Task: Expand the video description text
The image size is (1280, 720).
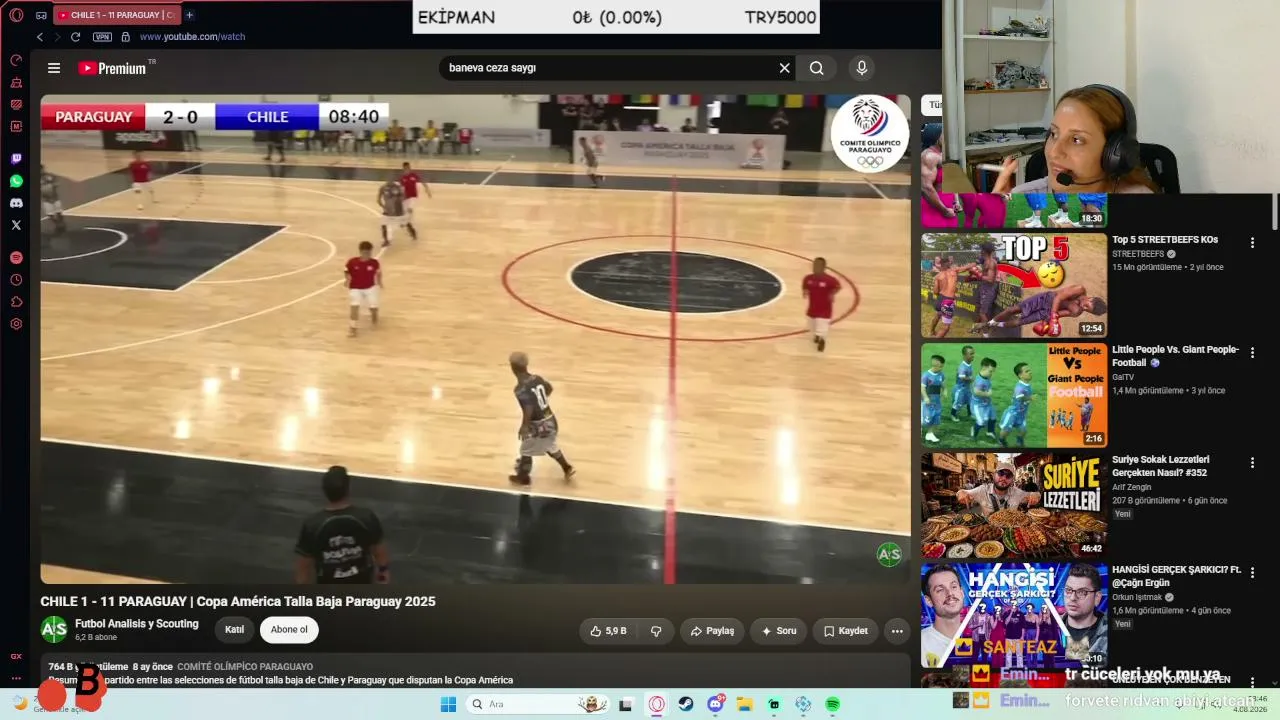Action: (x=476, y=673)
